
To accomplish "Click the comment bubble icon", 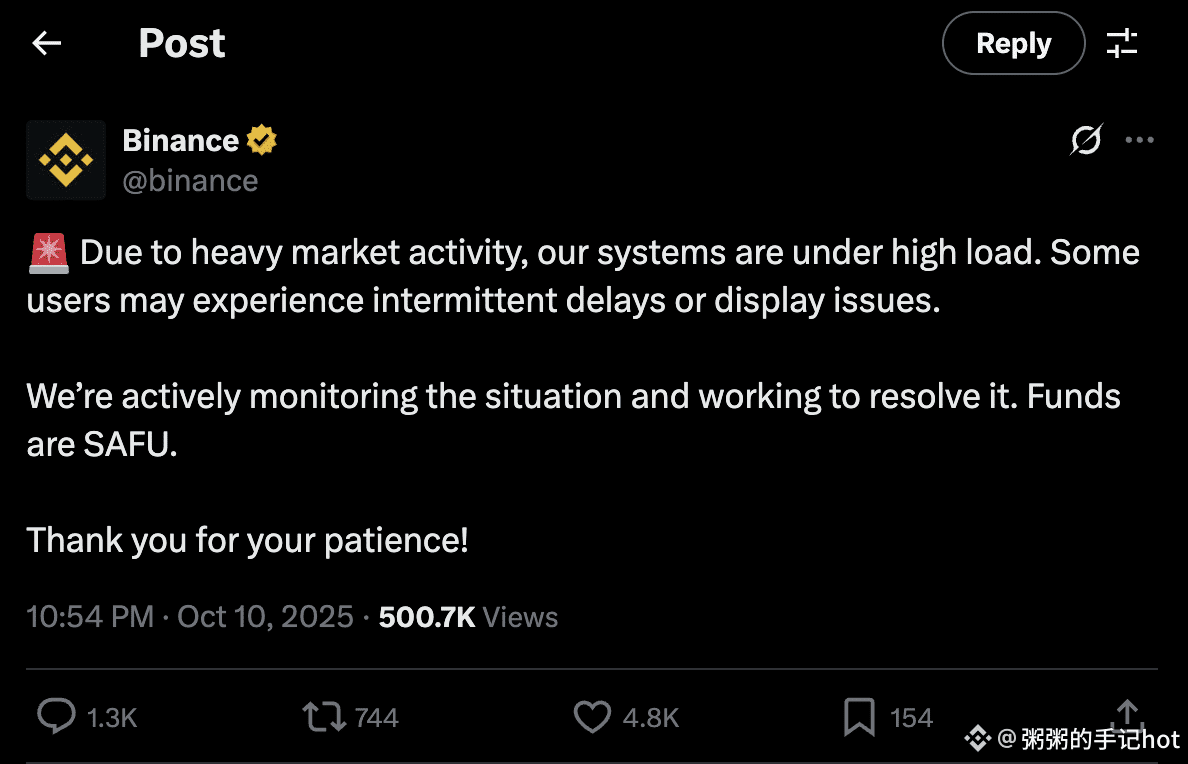I will coord(57,716).
